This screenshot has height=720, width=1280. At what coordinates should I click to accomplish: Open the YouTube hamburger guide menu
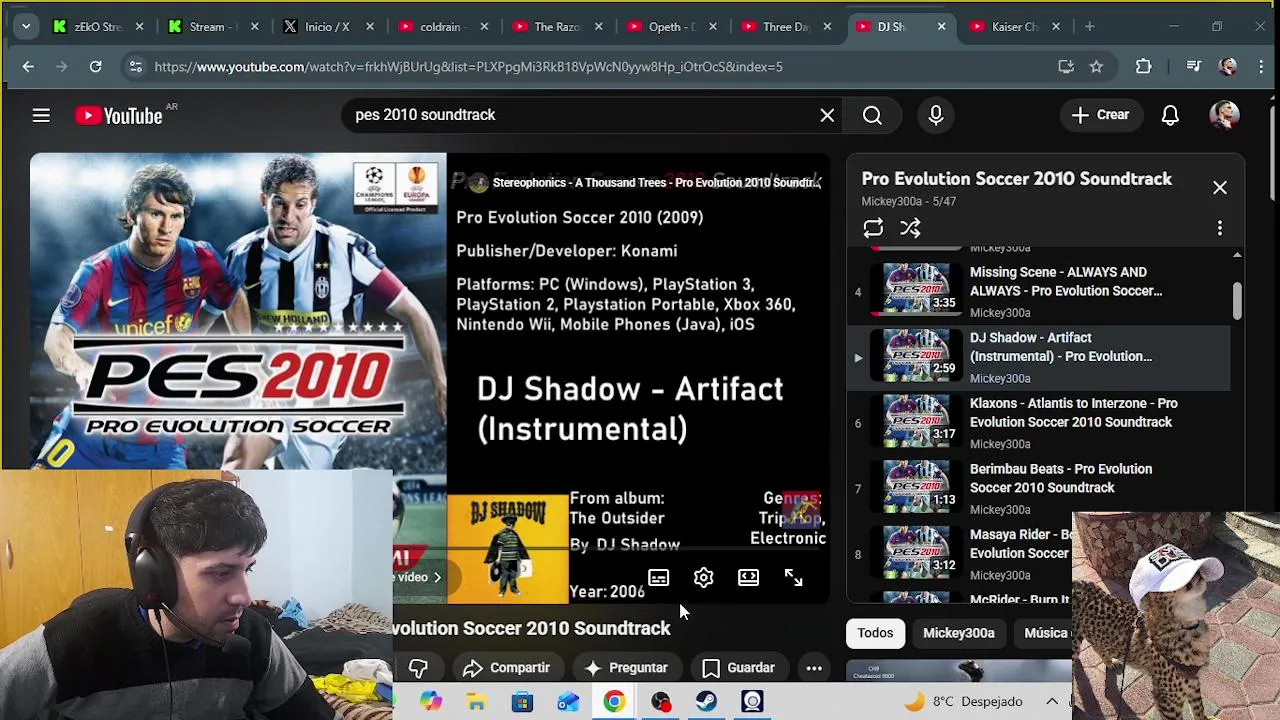[41, 116]
